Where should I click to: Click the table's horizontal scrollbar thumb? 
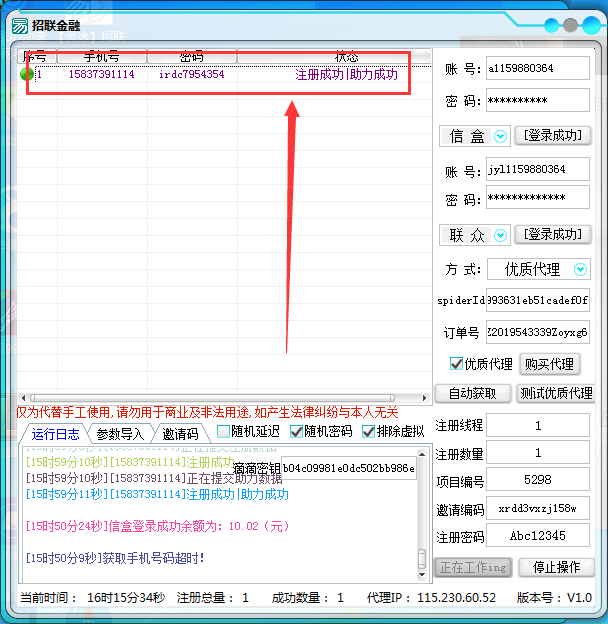[212, 398]
